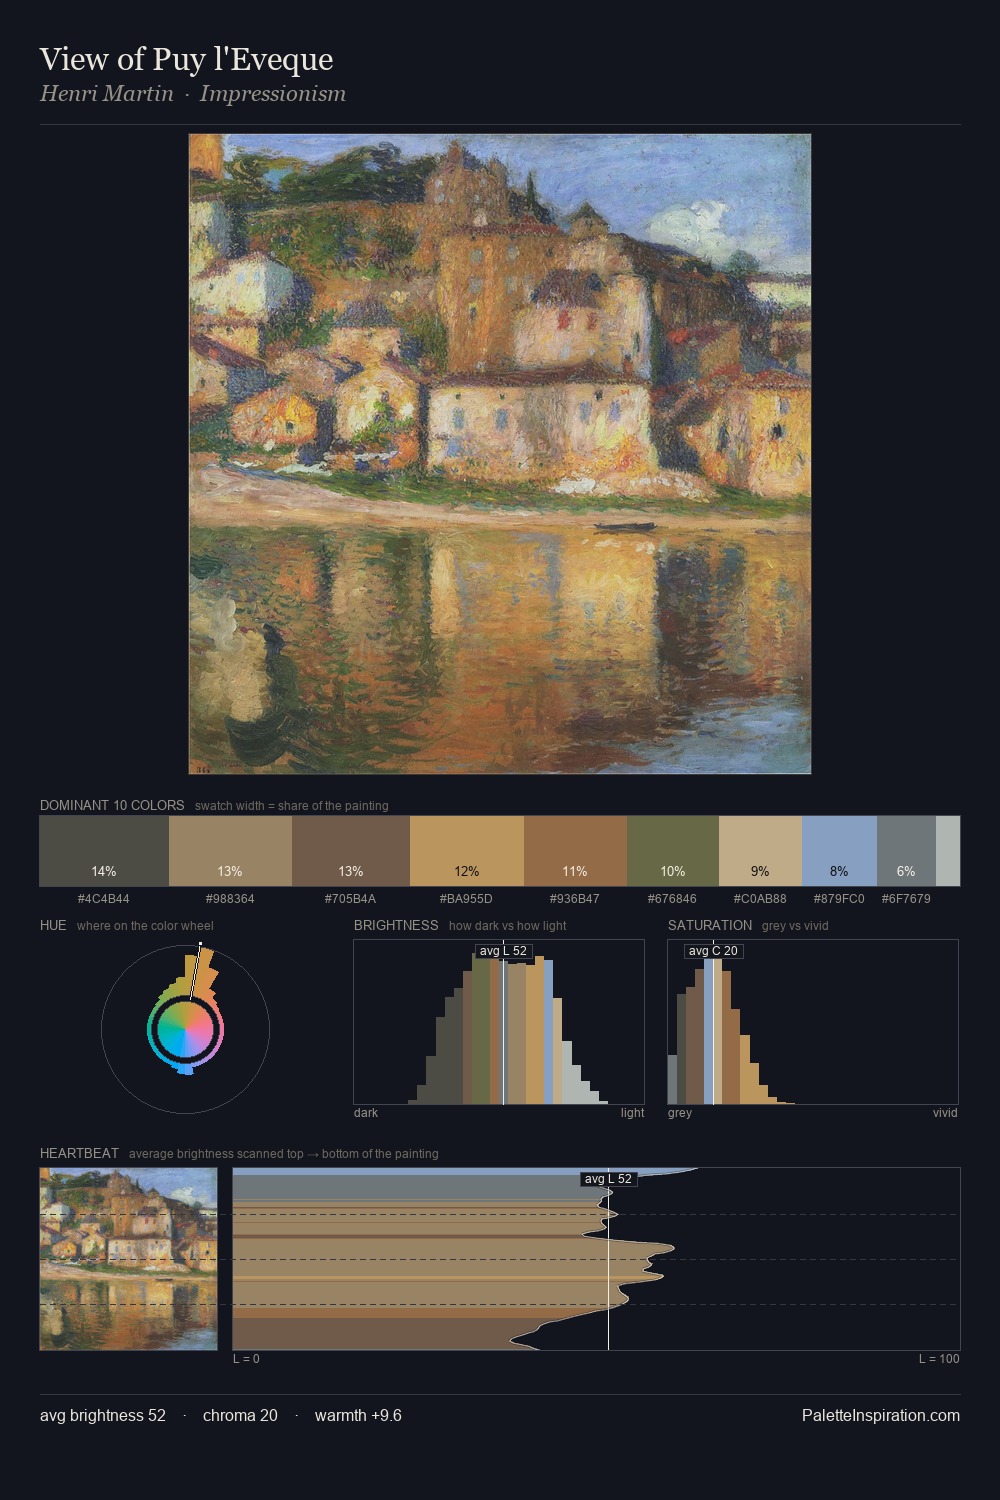
Task: Click the footer text 'chroma 20'
Action: click(240, 1416)
